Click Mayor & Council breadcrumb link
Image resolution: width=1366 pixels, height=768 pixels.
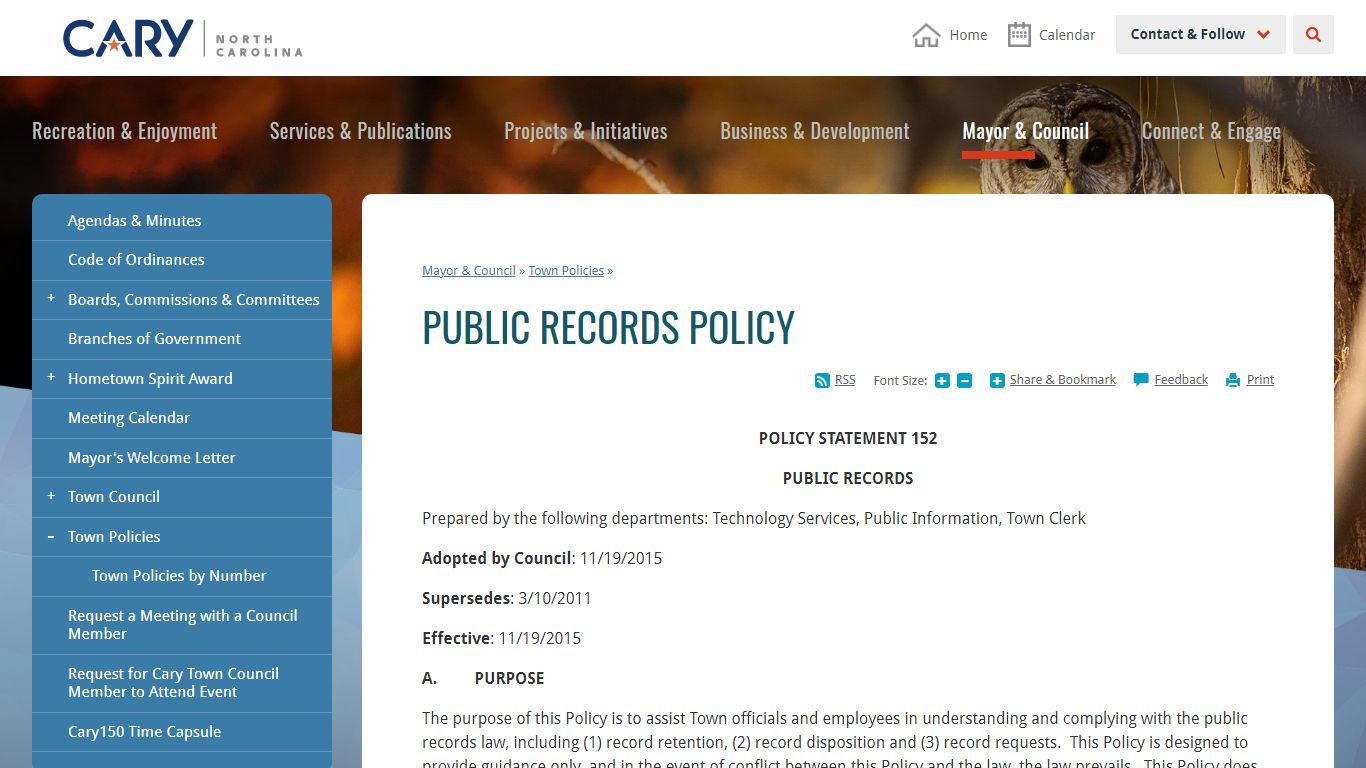pyautogui.click(x=469, y=271)
